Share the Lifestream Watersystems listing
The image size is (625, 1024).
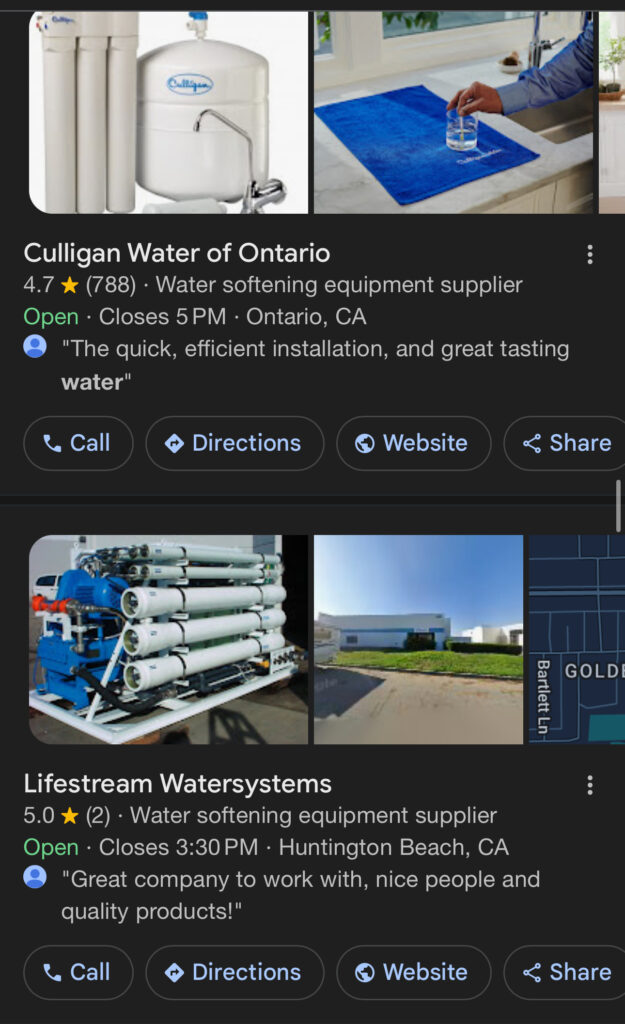point(567,972)
